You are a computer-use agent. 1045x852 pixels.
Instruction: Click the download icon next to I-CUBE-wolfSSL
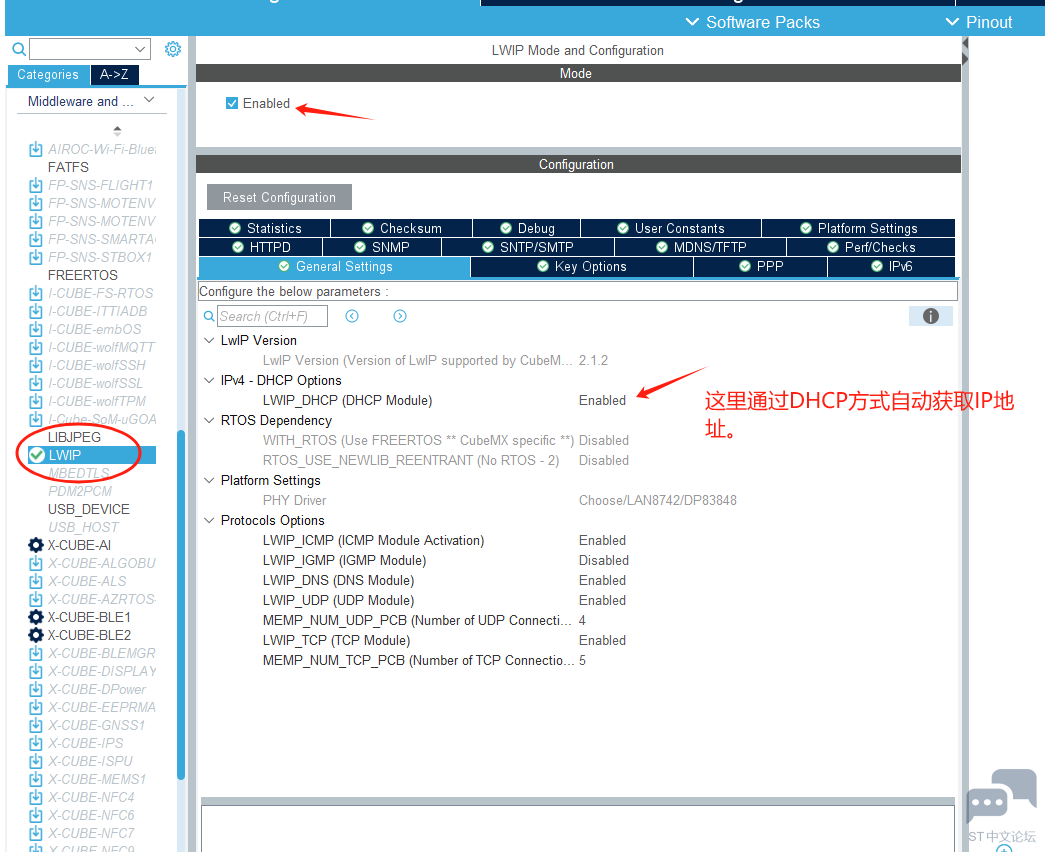pos(35,383)
